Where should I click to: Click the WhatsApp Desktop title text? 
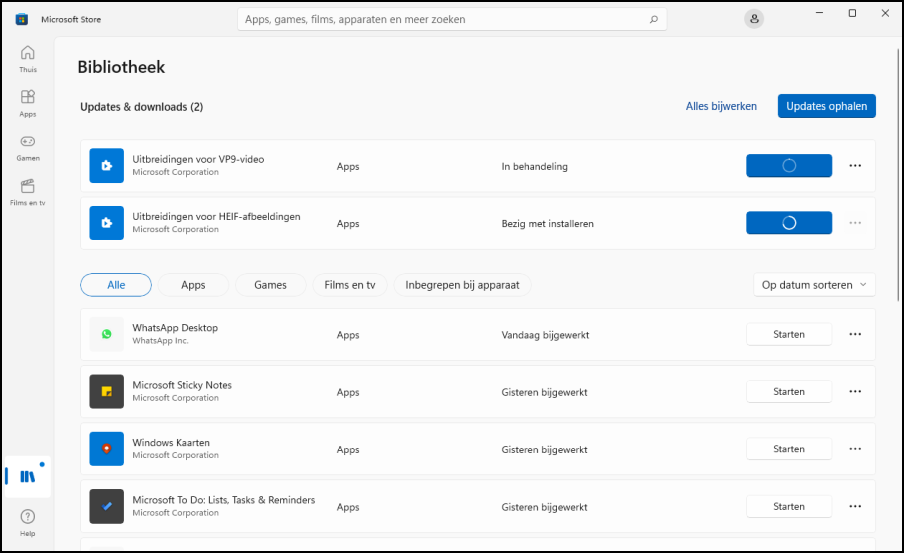(x=175, y=328)
